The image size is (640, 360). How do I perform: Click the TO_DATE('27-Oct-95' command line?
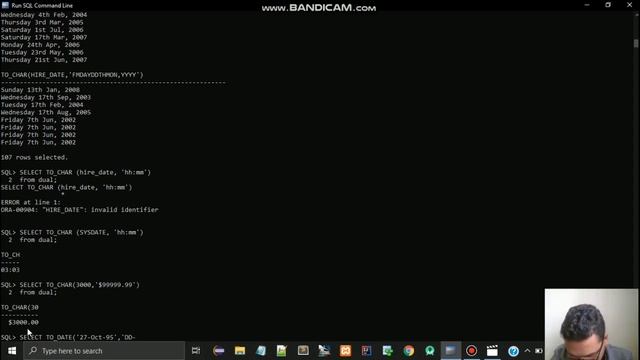coord(68,338)
